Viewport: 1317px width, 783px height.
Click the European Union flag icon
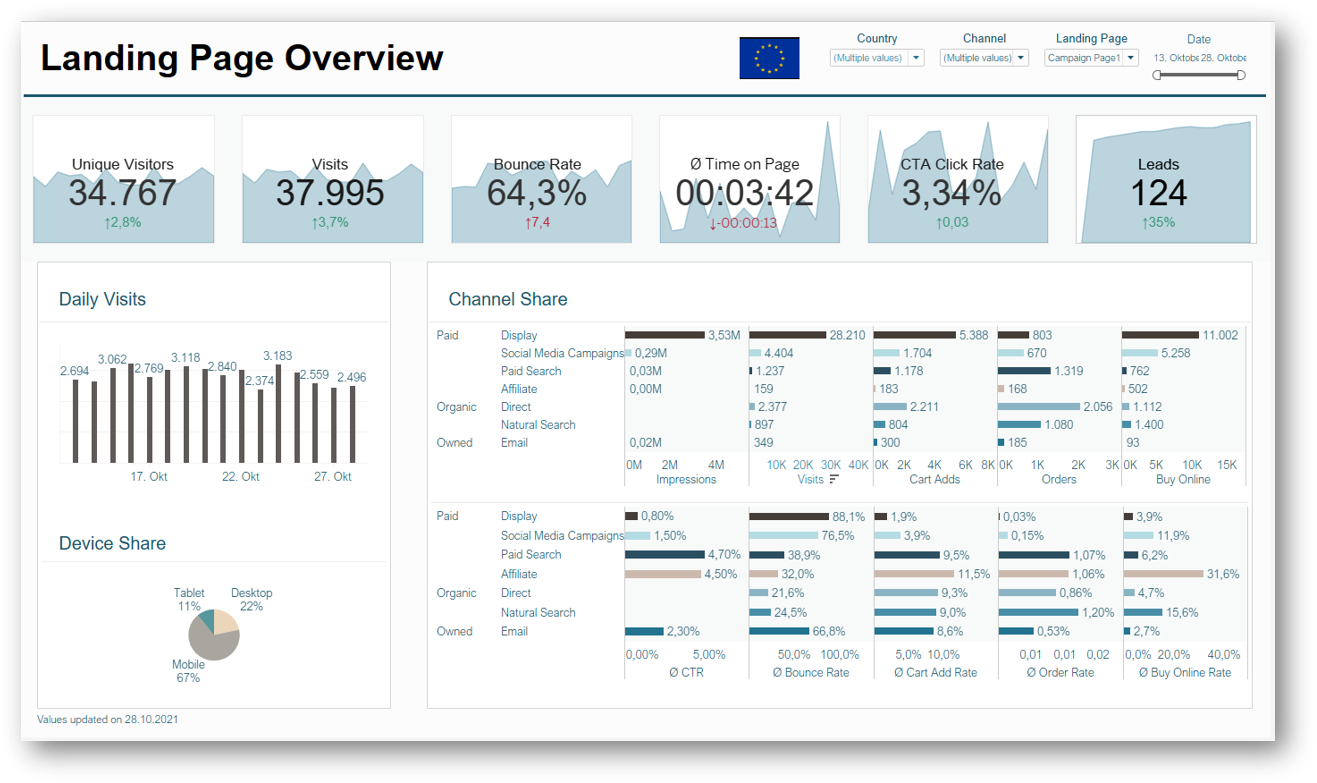tap(769, 58)
